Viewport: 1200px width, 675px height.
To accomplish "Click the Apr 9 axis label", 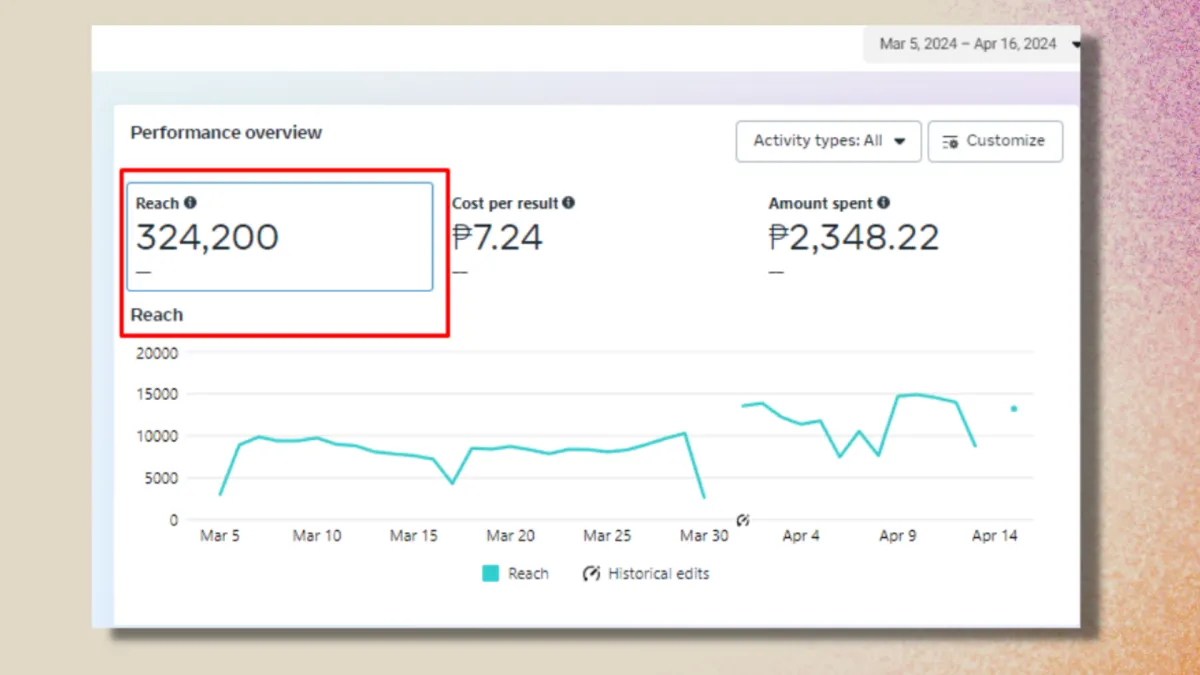I will click(898, 536).
